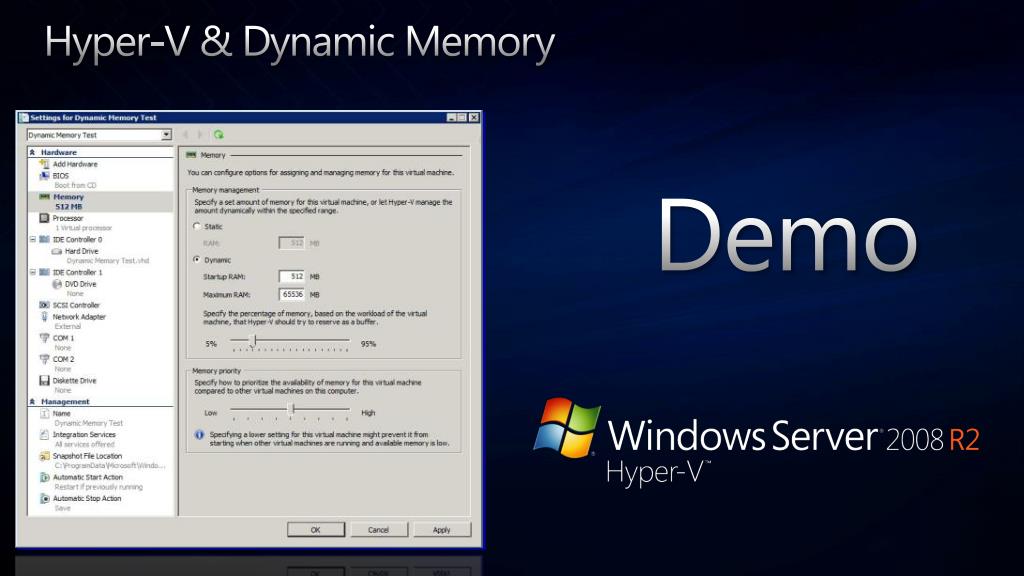
Task: Collapse the IDE Controller 0 node
Action: (x=33, y=240)
